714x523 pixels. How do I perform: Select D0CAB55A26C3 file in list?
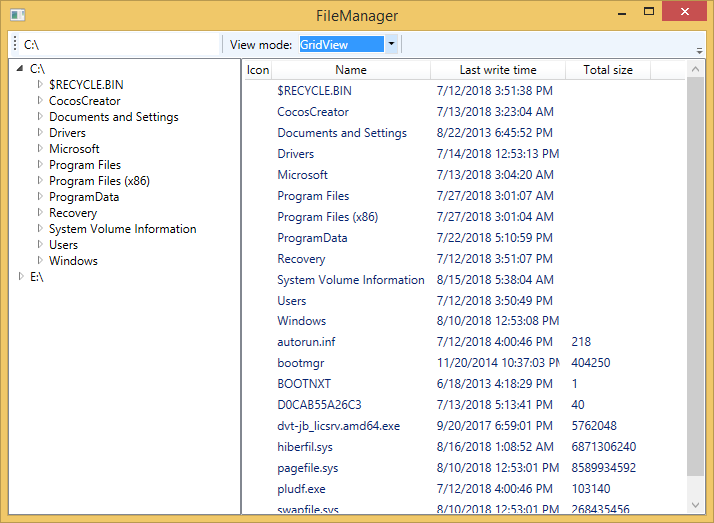click(464, 405)
